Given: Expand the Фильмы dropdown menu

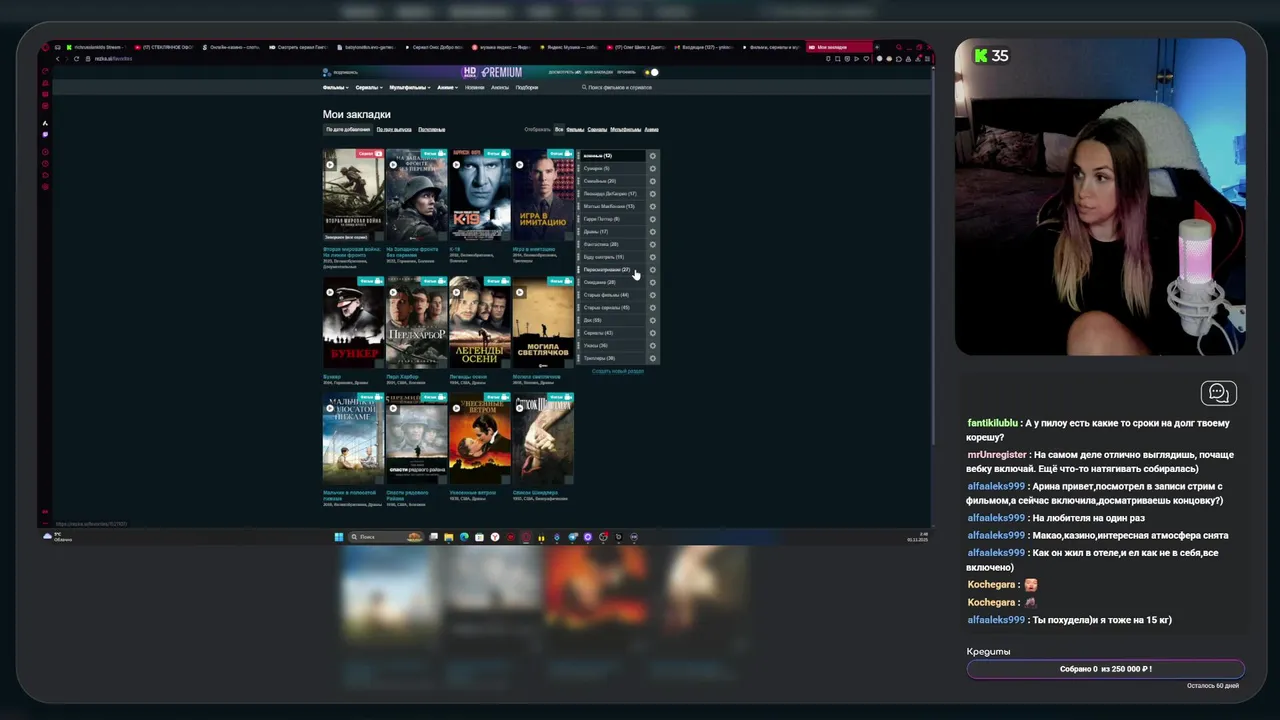Looking at the screenshot, I should point(335,87).
